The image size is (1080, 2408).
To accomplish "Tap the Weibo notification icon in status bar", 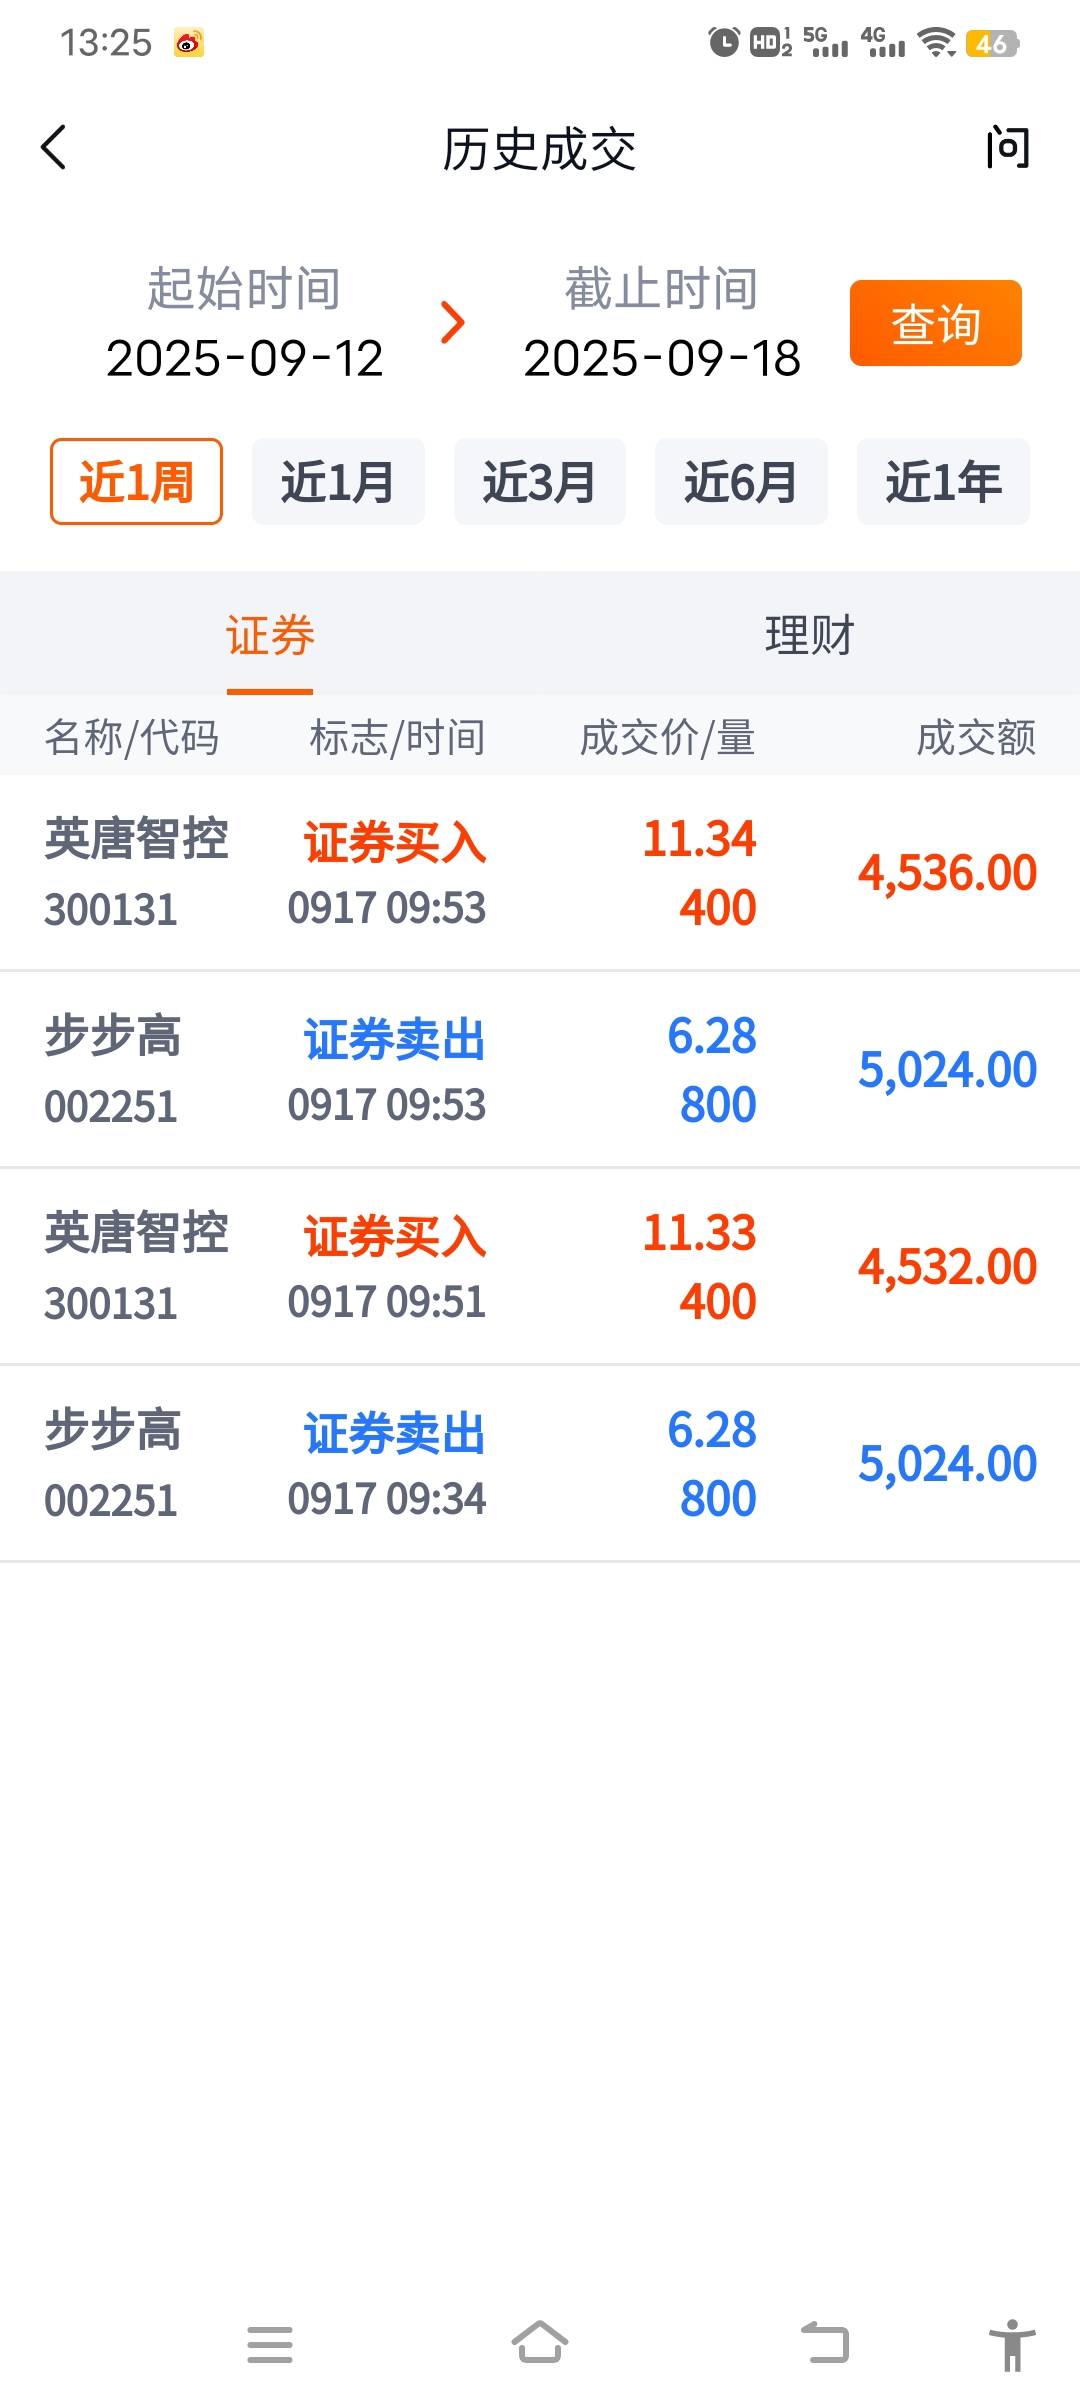I will pos(189,43).
